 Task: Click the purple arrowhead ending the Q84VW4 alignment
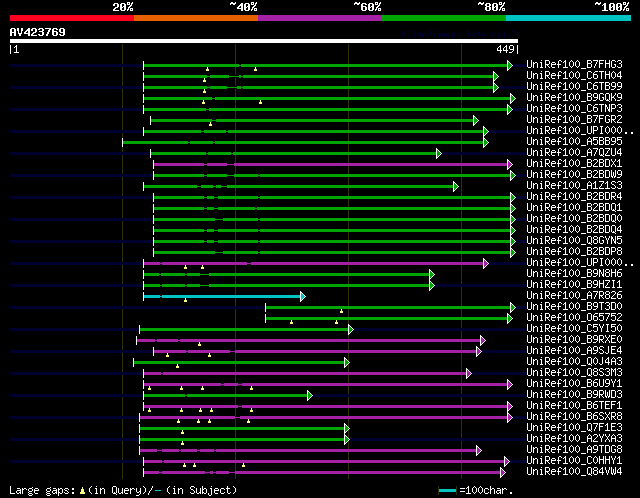coord(503,473)
